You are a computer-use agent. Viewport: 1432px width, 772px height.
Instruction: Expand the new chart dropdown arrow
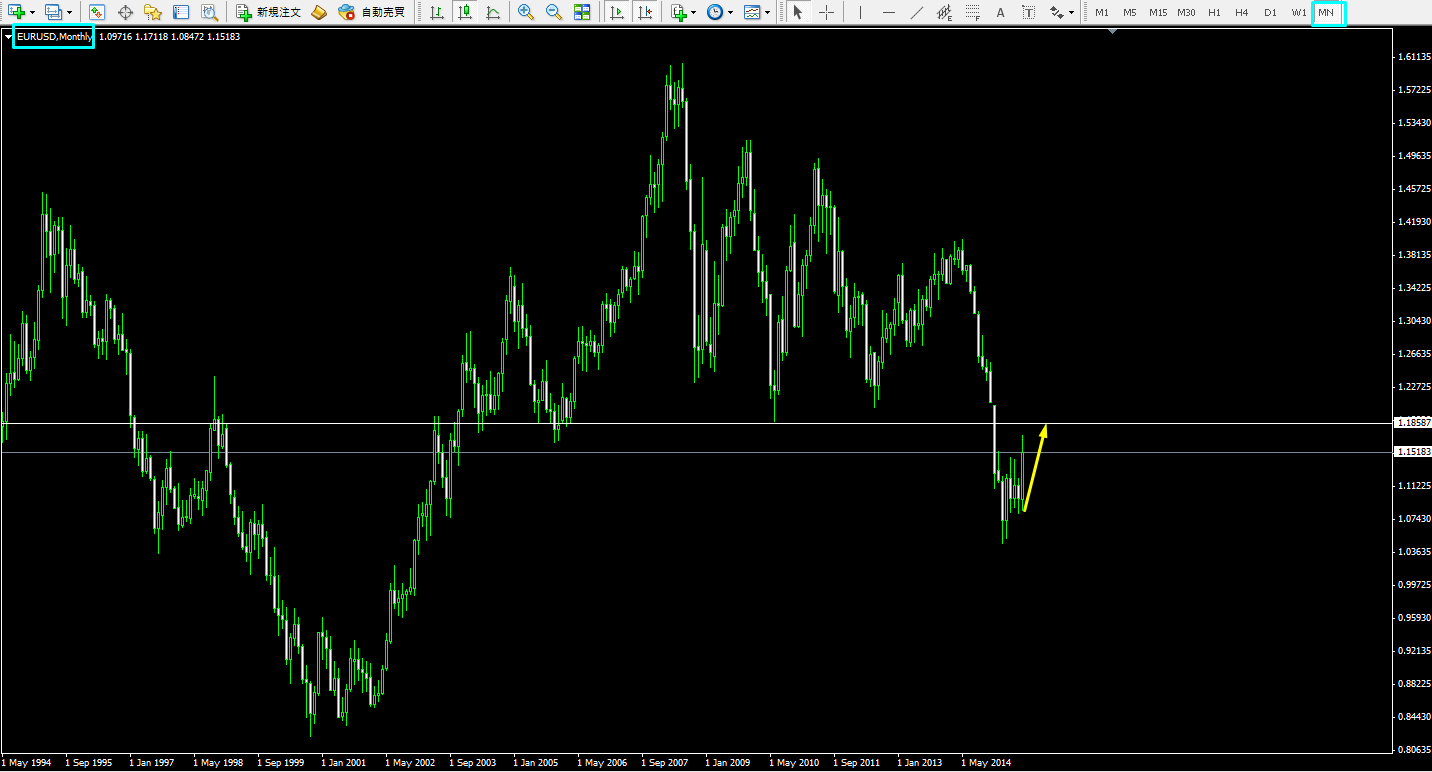pos(33,13)
